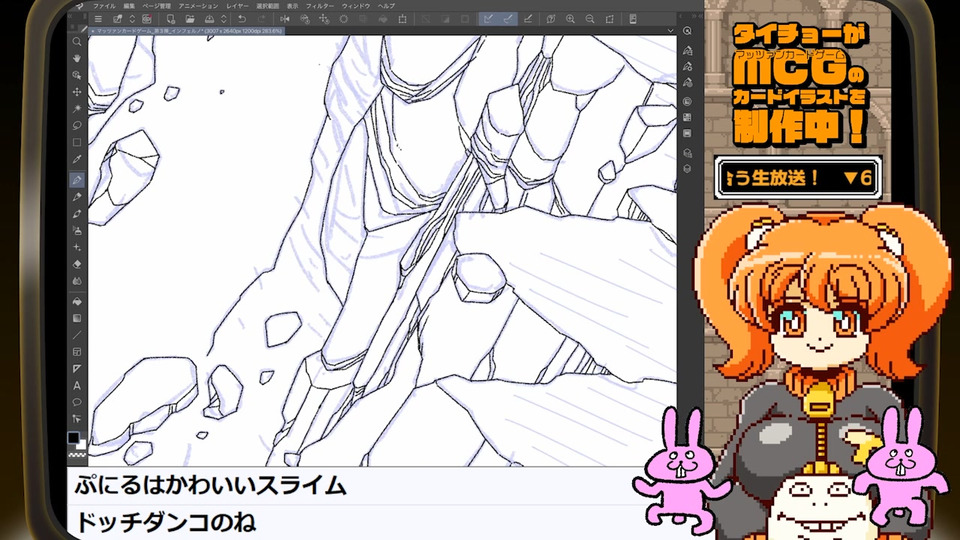The image size is (960, 540).
Task: Open the レイヤー menu
Action: coord(238,6)
